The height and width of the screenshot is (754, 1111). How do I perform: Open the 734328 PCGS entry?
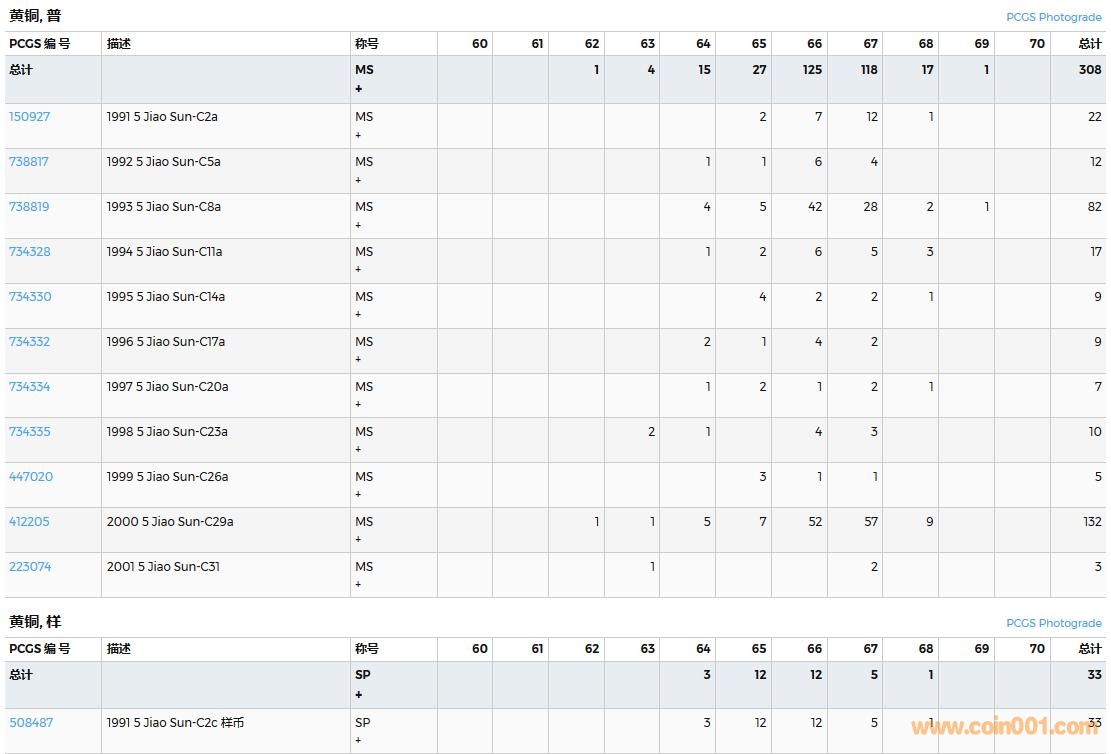[29, 252]
